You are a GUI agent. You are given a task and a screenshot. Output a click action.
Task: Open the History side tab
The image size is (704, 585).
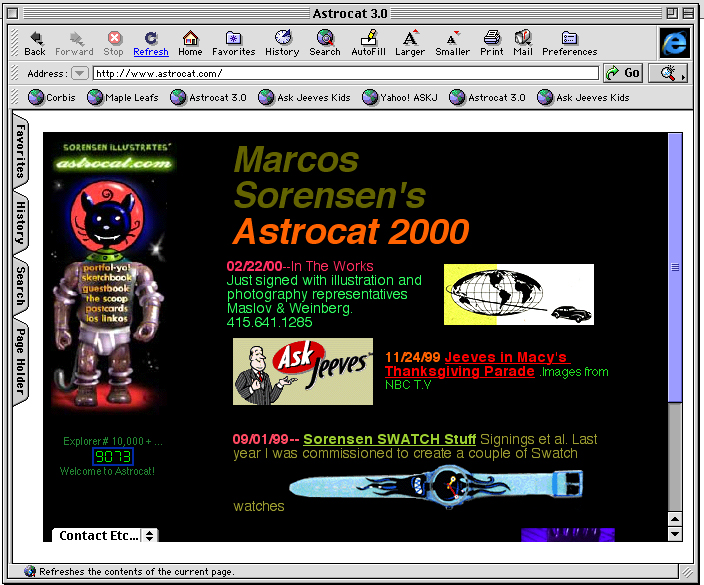[x=21, y=222]
